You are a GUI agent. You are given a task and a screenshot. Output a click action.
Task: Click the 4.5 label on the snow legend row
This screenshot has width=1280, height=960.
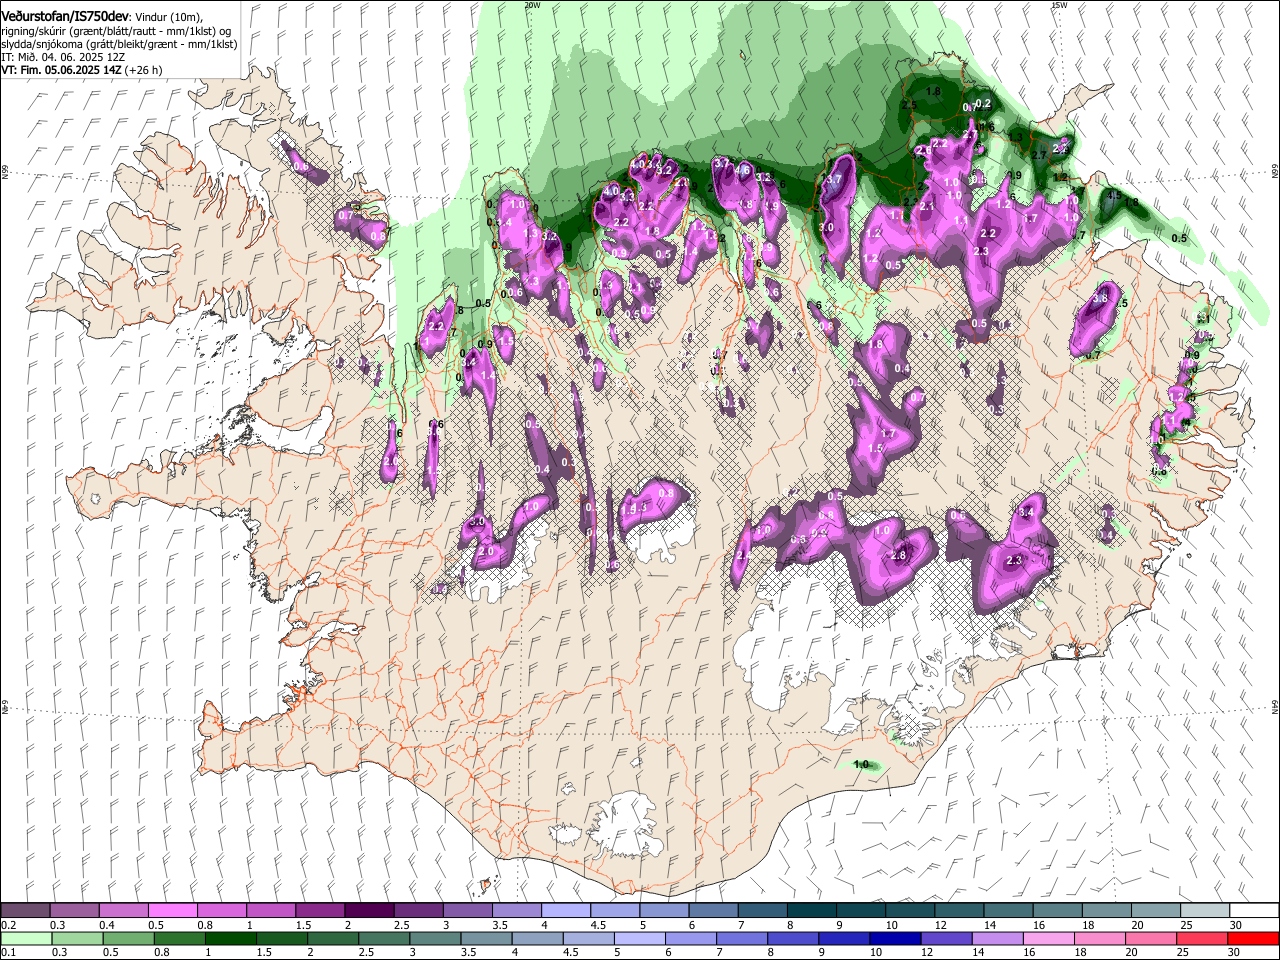point(598,925)
